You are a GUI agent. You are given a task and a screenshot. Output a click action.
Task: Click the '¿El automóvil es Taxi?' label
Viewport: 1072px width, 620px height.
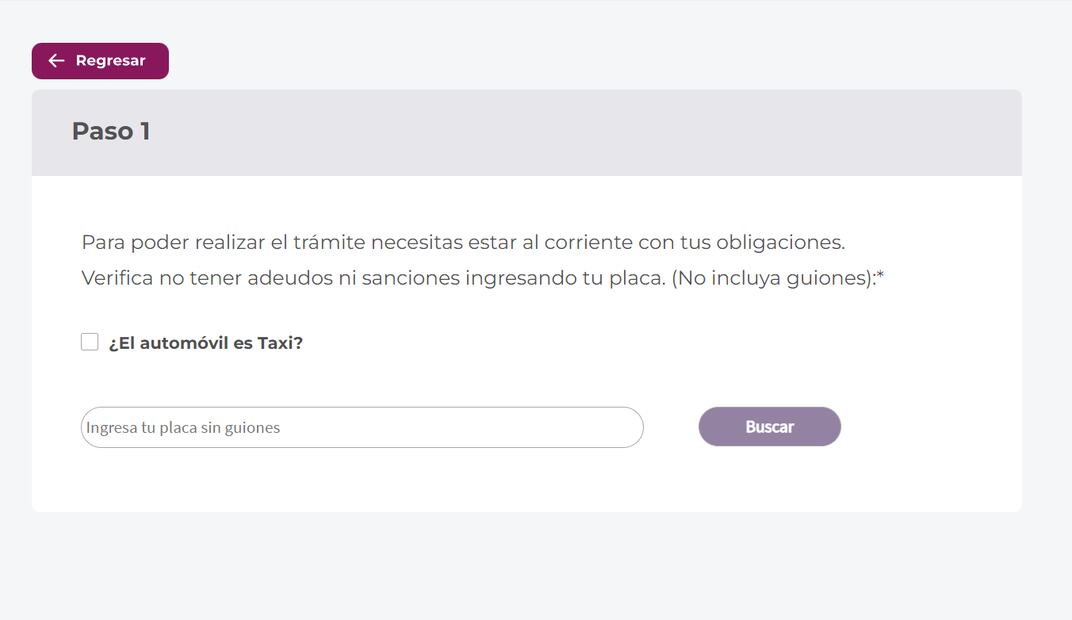tap(205, 343)
